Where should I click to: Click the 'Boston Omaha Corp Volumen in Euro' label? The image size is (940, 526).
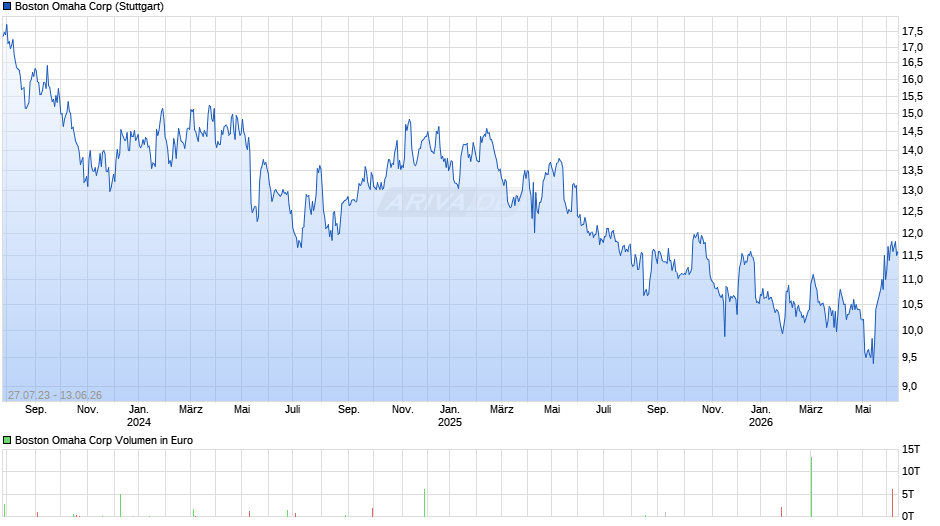pos(104,440)
